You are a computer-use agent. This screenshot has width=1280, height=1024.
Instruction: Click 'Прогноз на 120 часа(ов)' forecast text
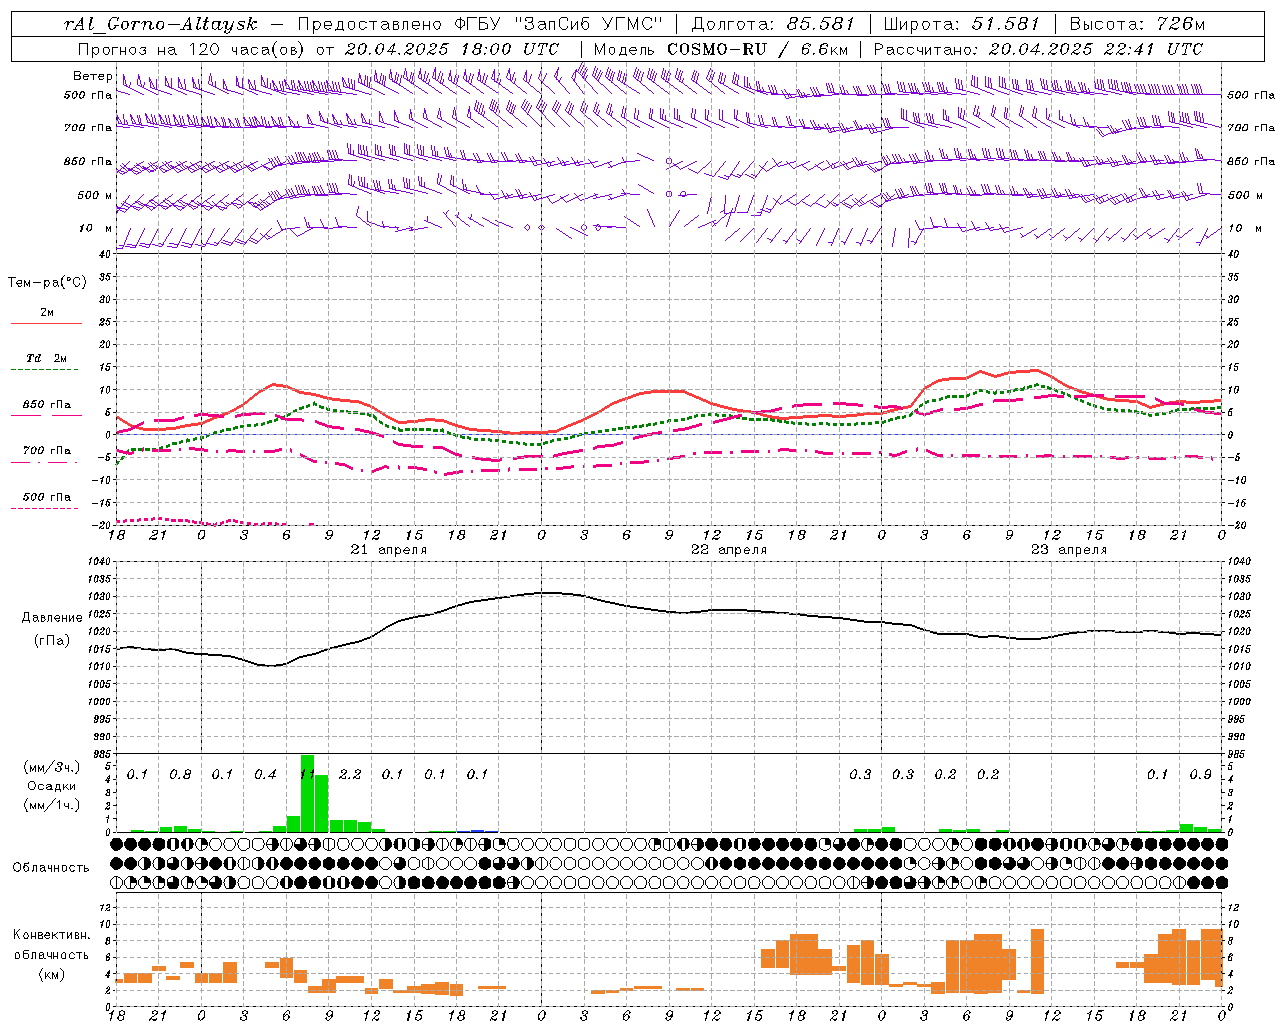coord(193,49)
